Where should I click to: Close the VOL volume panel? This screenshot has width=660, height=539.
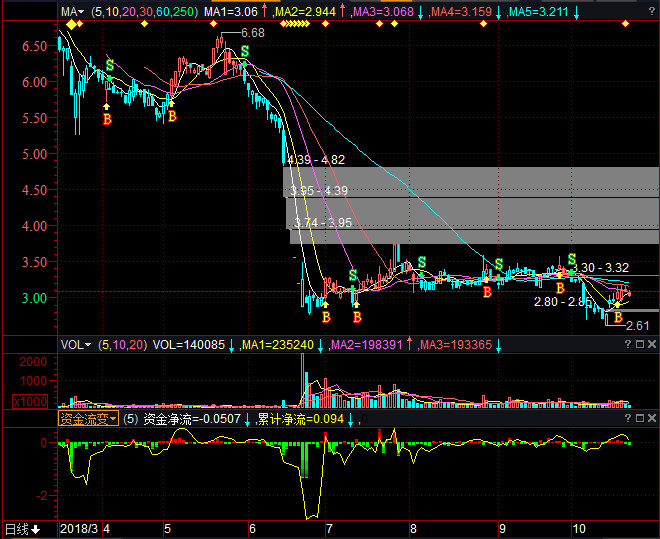(x=652, y=345)
